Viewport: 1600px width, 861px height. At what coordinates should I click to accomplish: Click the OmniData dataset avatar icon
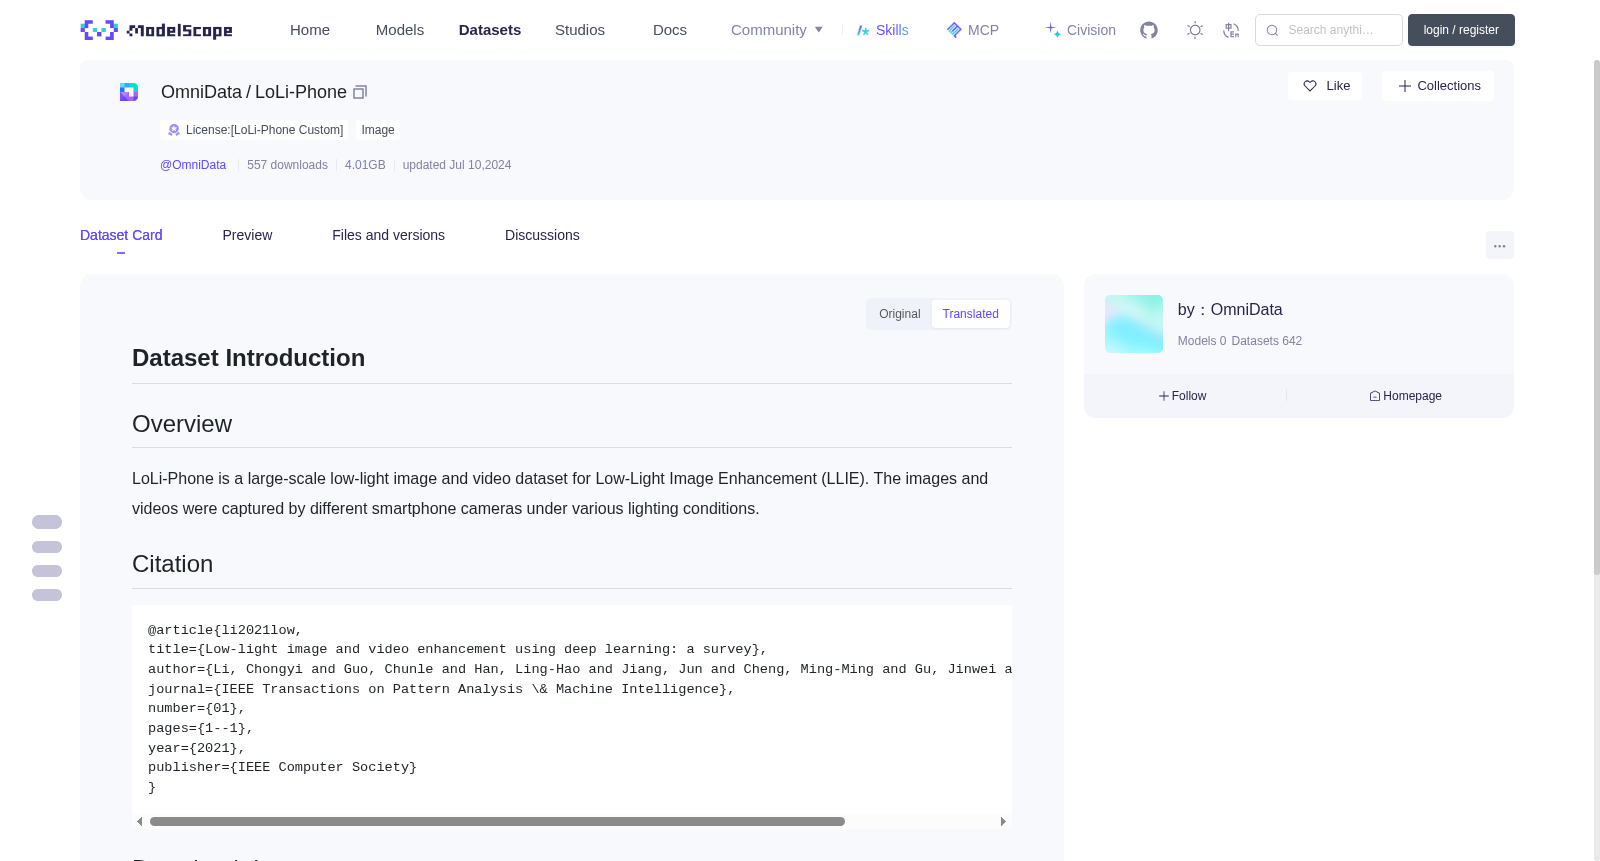(x=129, y=92)
